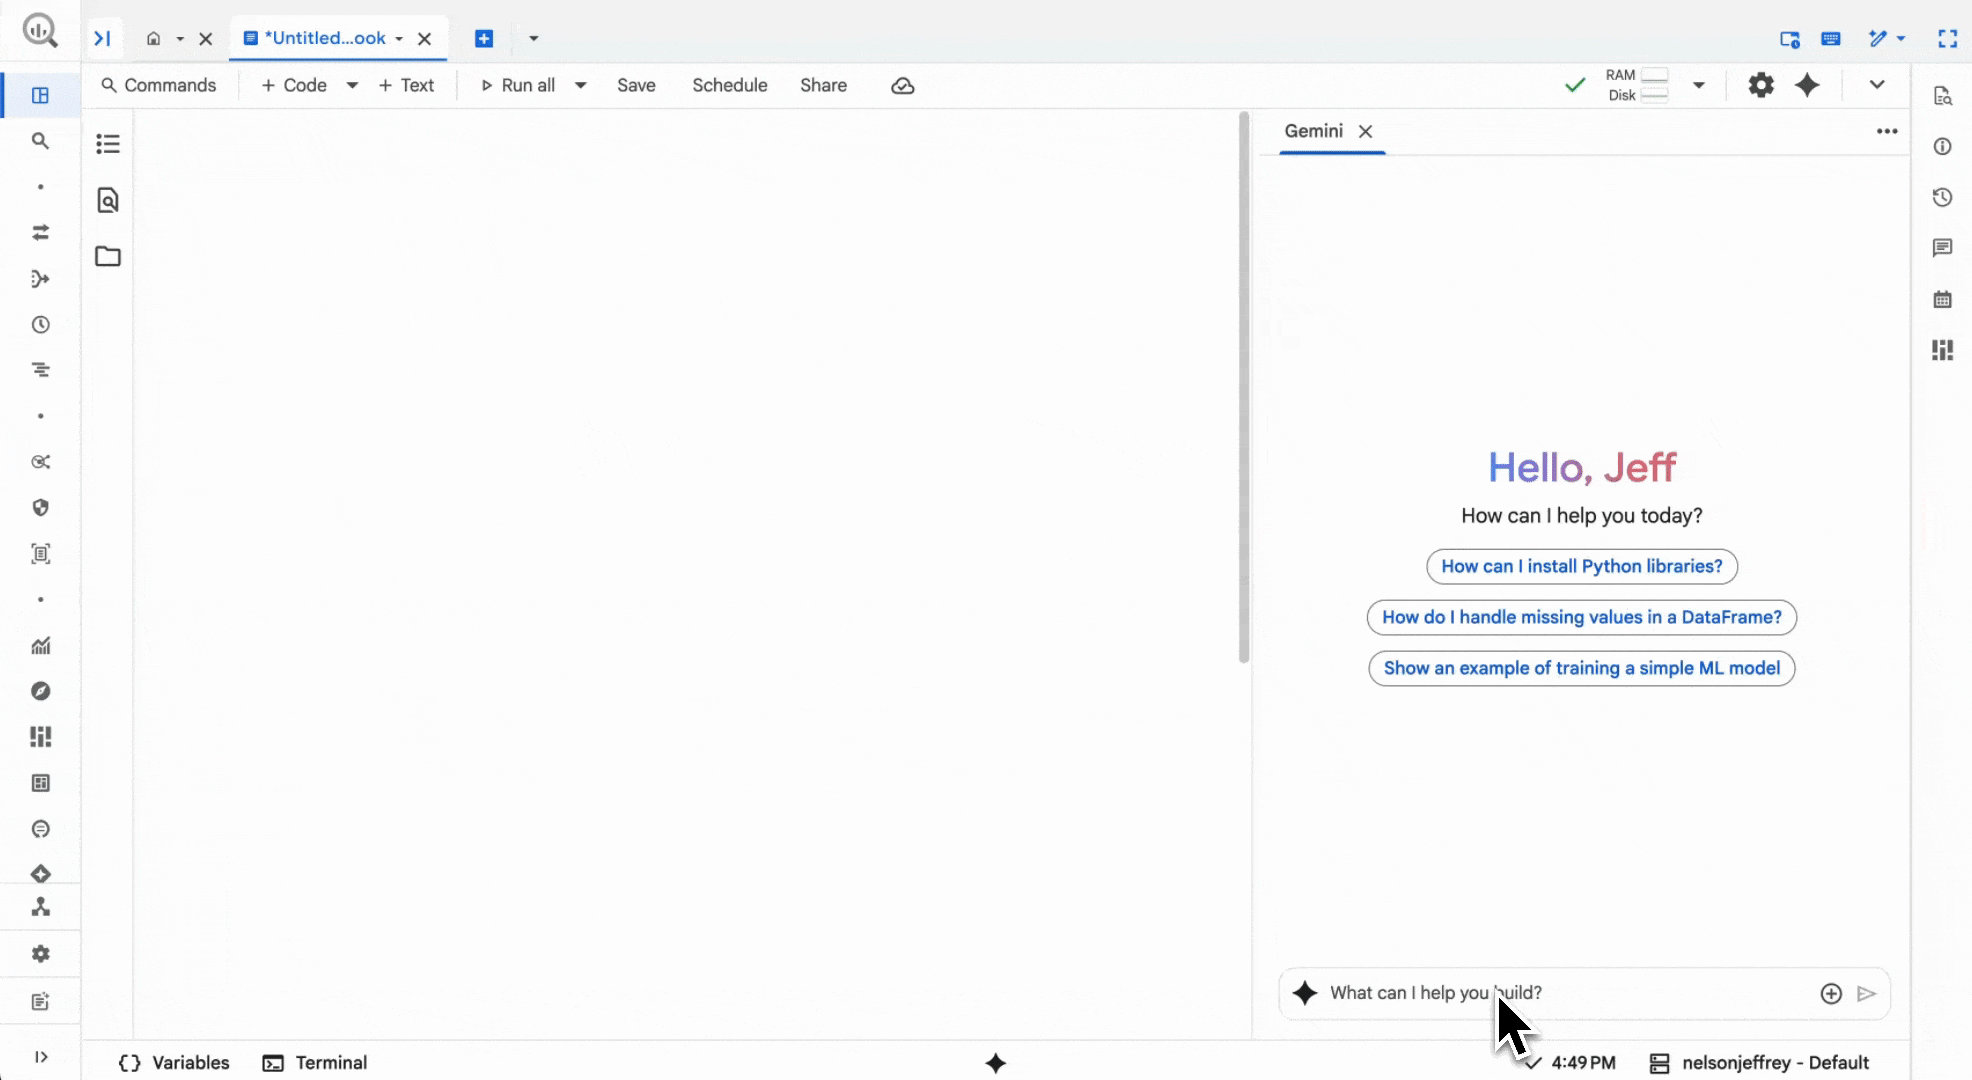
Task: Collapse the explorer pane toggle icon
Action: click(102, 38)
